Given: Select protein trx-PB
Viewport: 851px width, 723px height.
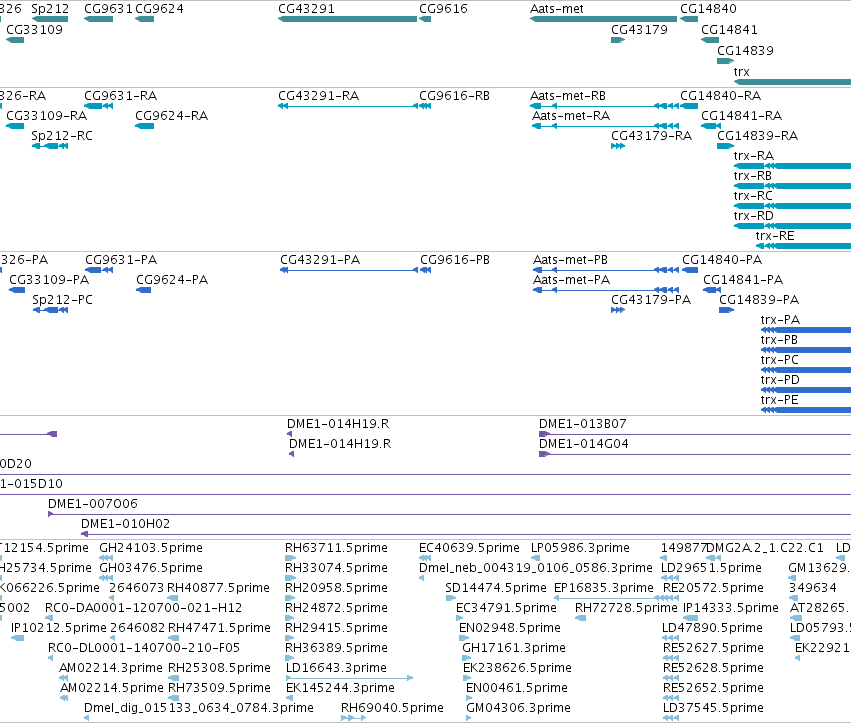Looking at the screenshot, I should [779, 340].
